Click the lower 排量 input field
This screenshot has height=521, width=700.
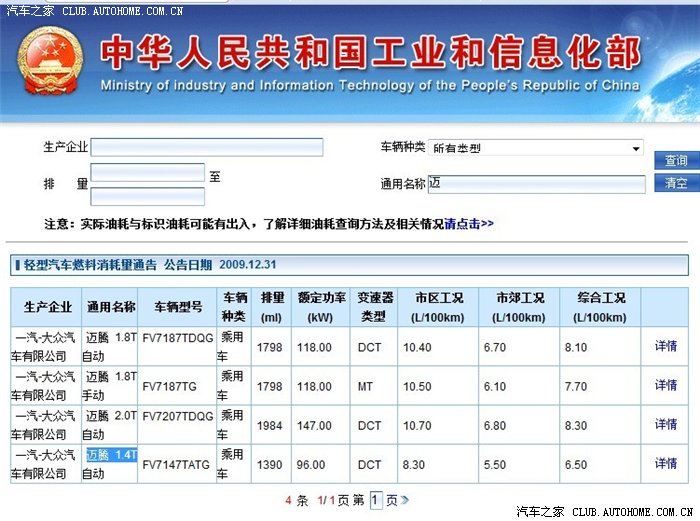(147, 196)
